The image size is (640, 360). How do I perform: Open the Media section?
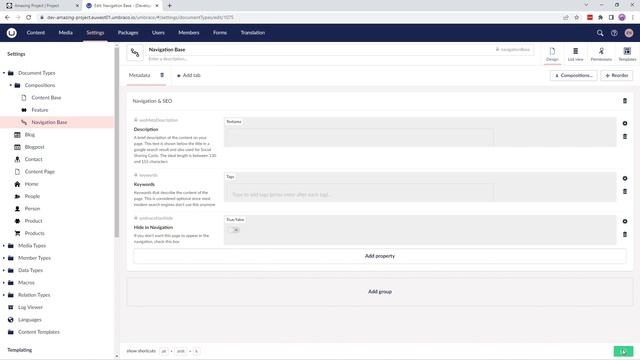[65, 33]
